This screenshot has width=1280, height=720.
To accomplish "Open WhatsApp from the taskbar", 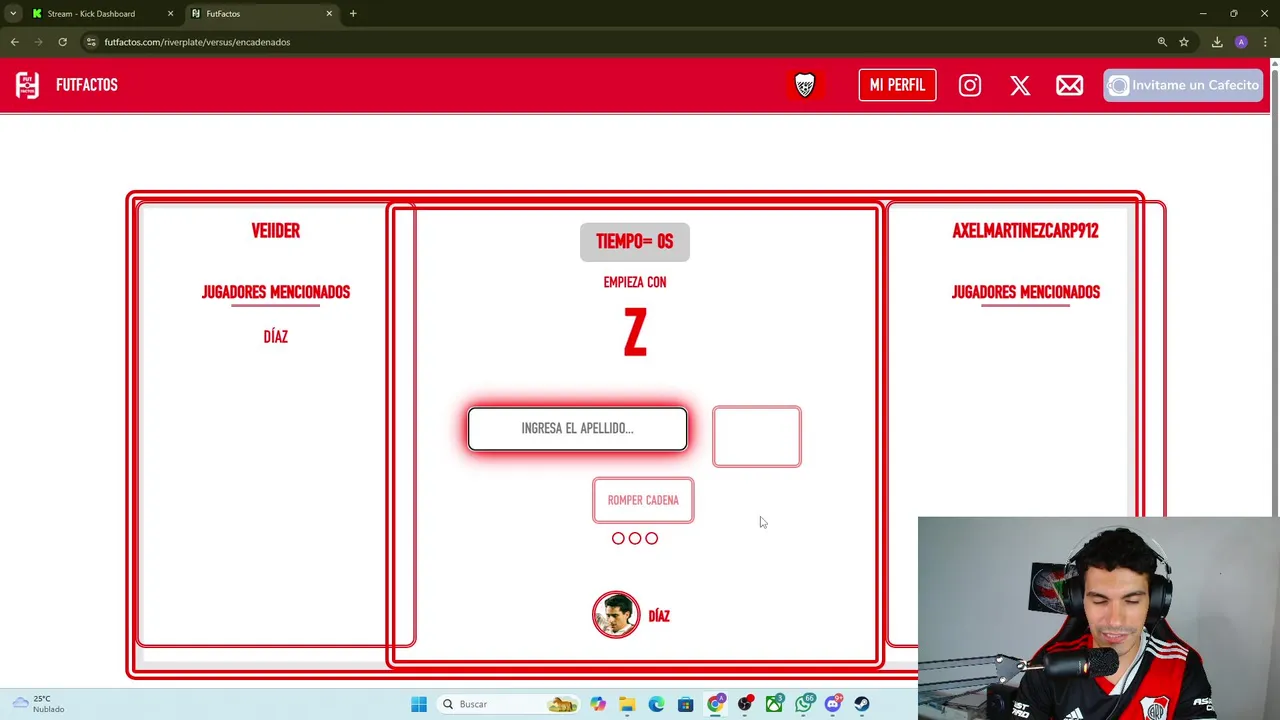I will [804, 704].
